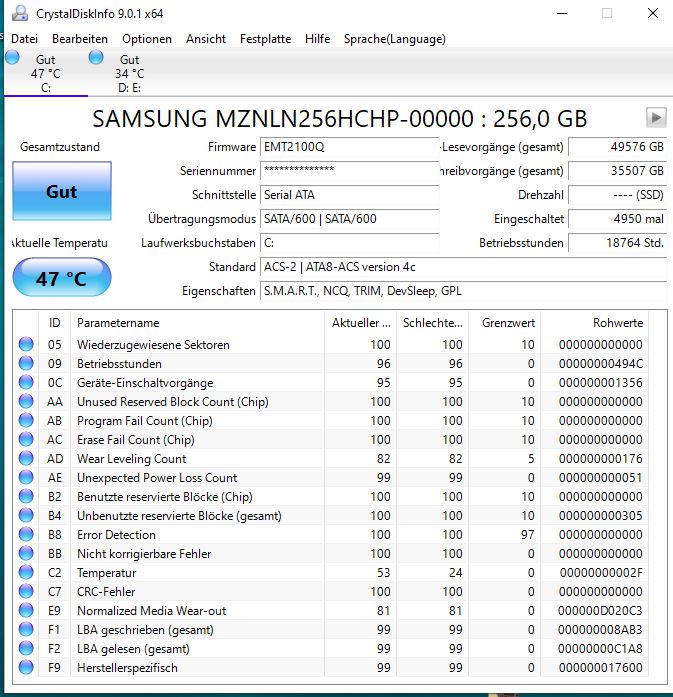The width and height of the screenshot is (673, 697).
Task: Click the Schreibvorgänge value 35507 GB
Action: (617, 171)
